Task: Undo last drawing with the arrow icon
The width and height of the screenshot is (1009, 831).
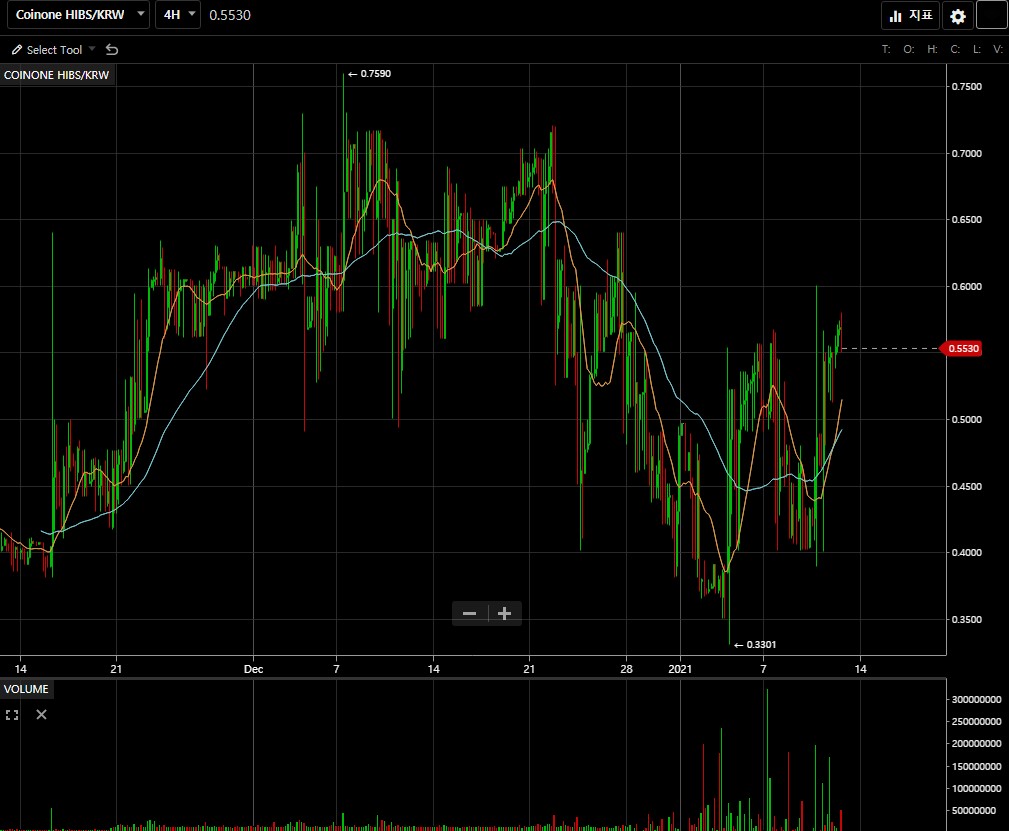Action: click(x=112, y=50)
